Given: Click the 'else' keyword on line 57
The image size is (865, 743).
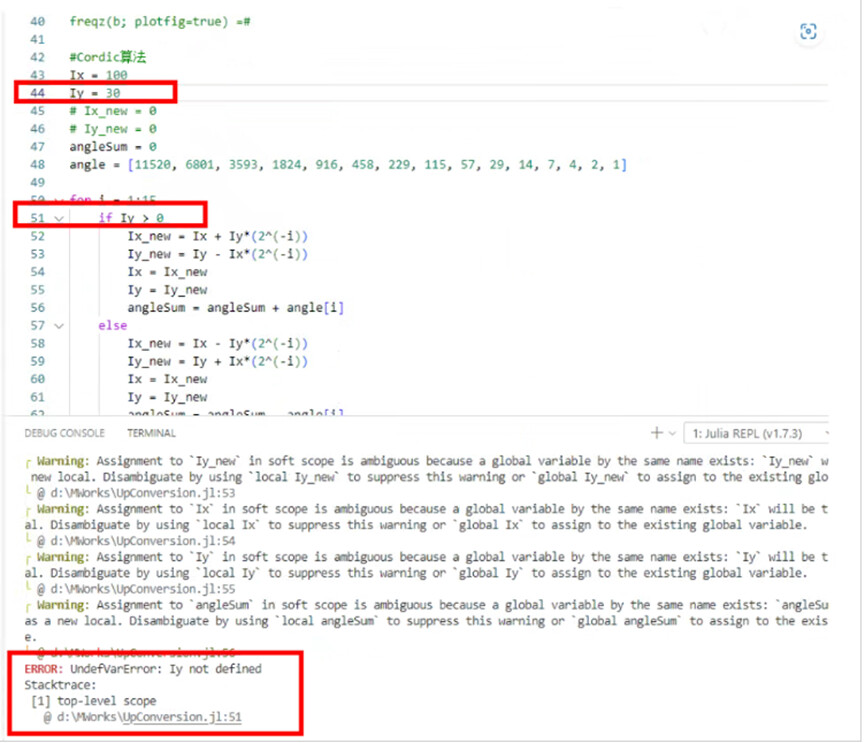Looking at the screenshot, I should (x=113, y=325).
